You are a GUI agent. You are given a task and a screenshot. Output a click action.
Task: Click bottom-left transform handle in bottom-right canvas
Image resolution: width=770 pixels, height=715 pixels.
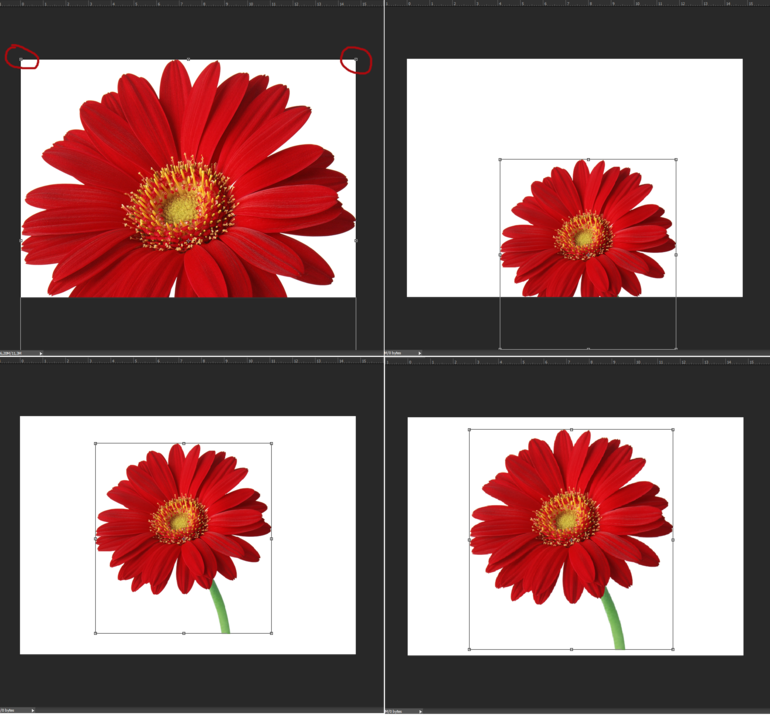(x=470, y=649)
